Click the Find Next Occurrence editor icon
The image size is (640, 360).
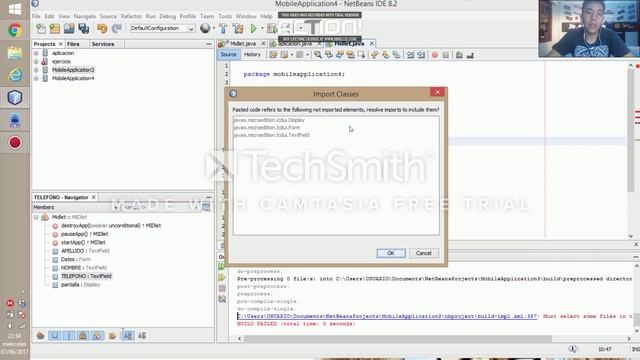(340, 55)
